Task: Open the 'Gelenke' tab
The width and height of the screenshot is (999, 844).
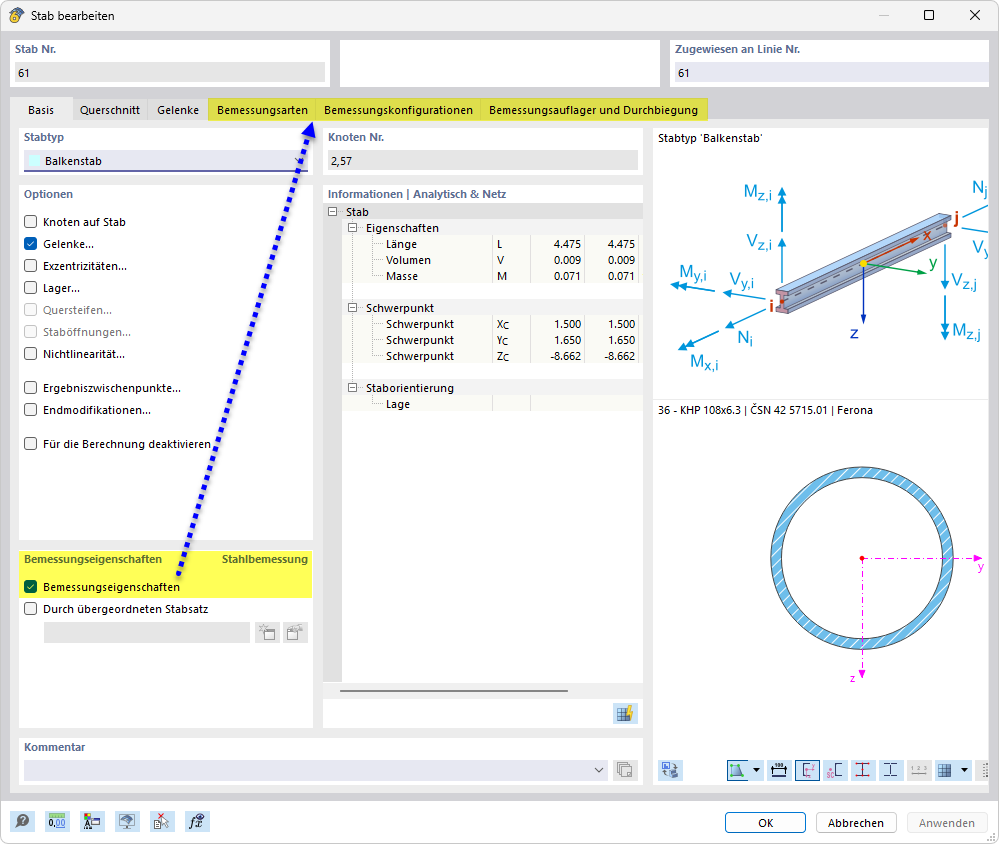Action: tap(178, 110)
